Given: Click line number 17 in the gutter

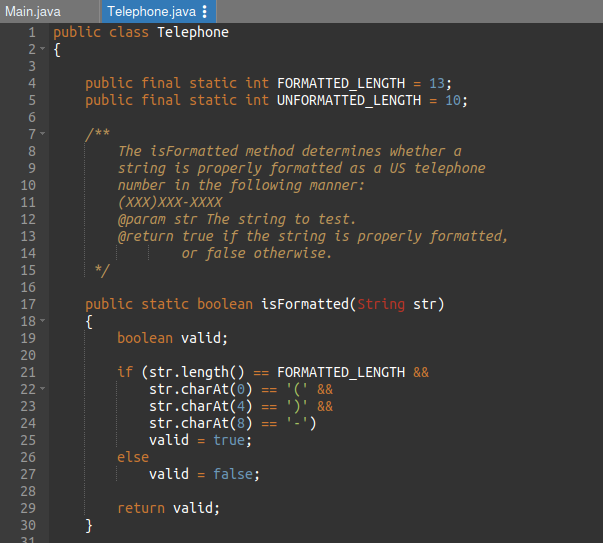Looking at the screenshot, I should pyautogui.click(x=27, y=304).
